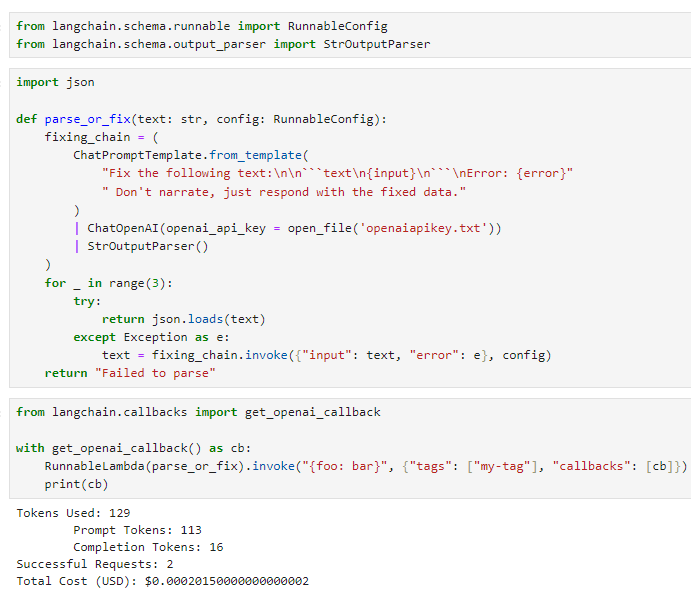
Task: Click the 'import json' line
Action: pyautogui.click(x=55, y=82)
